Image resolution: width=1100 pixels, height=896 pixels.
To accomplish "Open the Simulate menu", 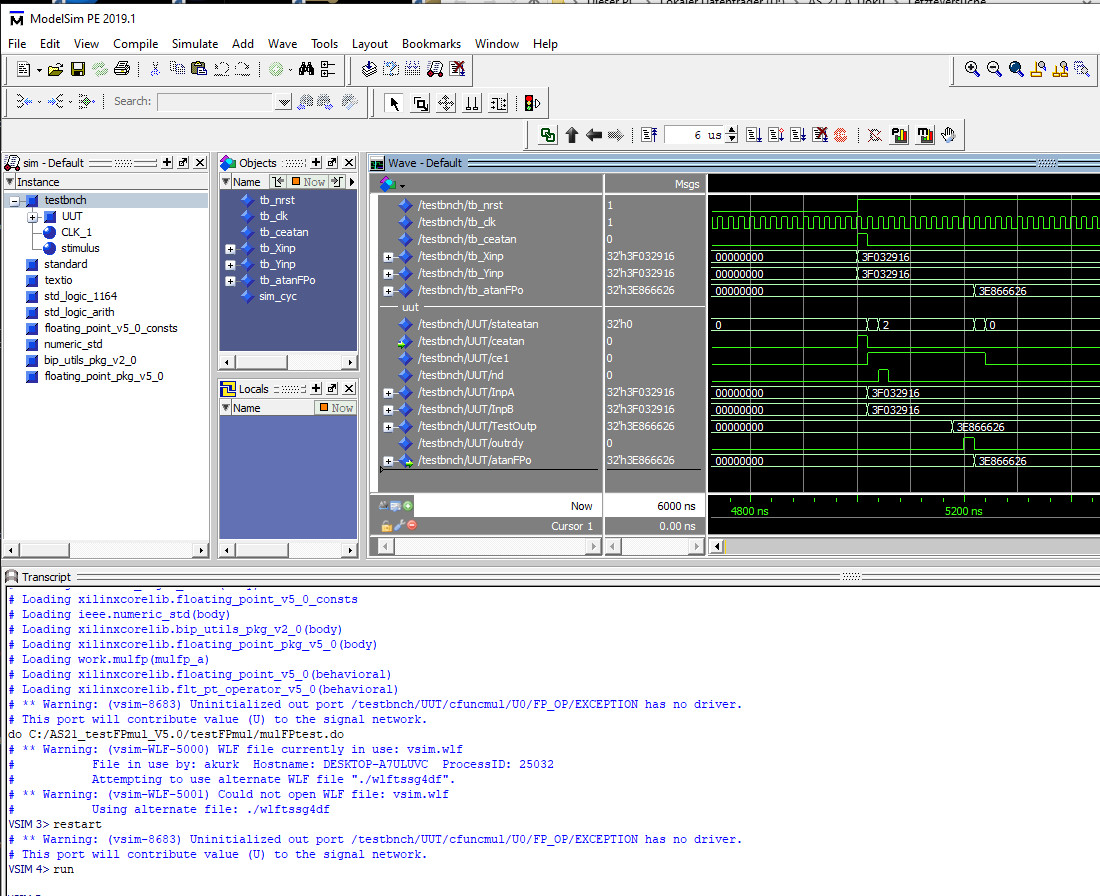I will 194,44.
